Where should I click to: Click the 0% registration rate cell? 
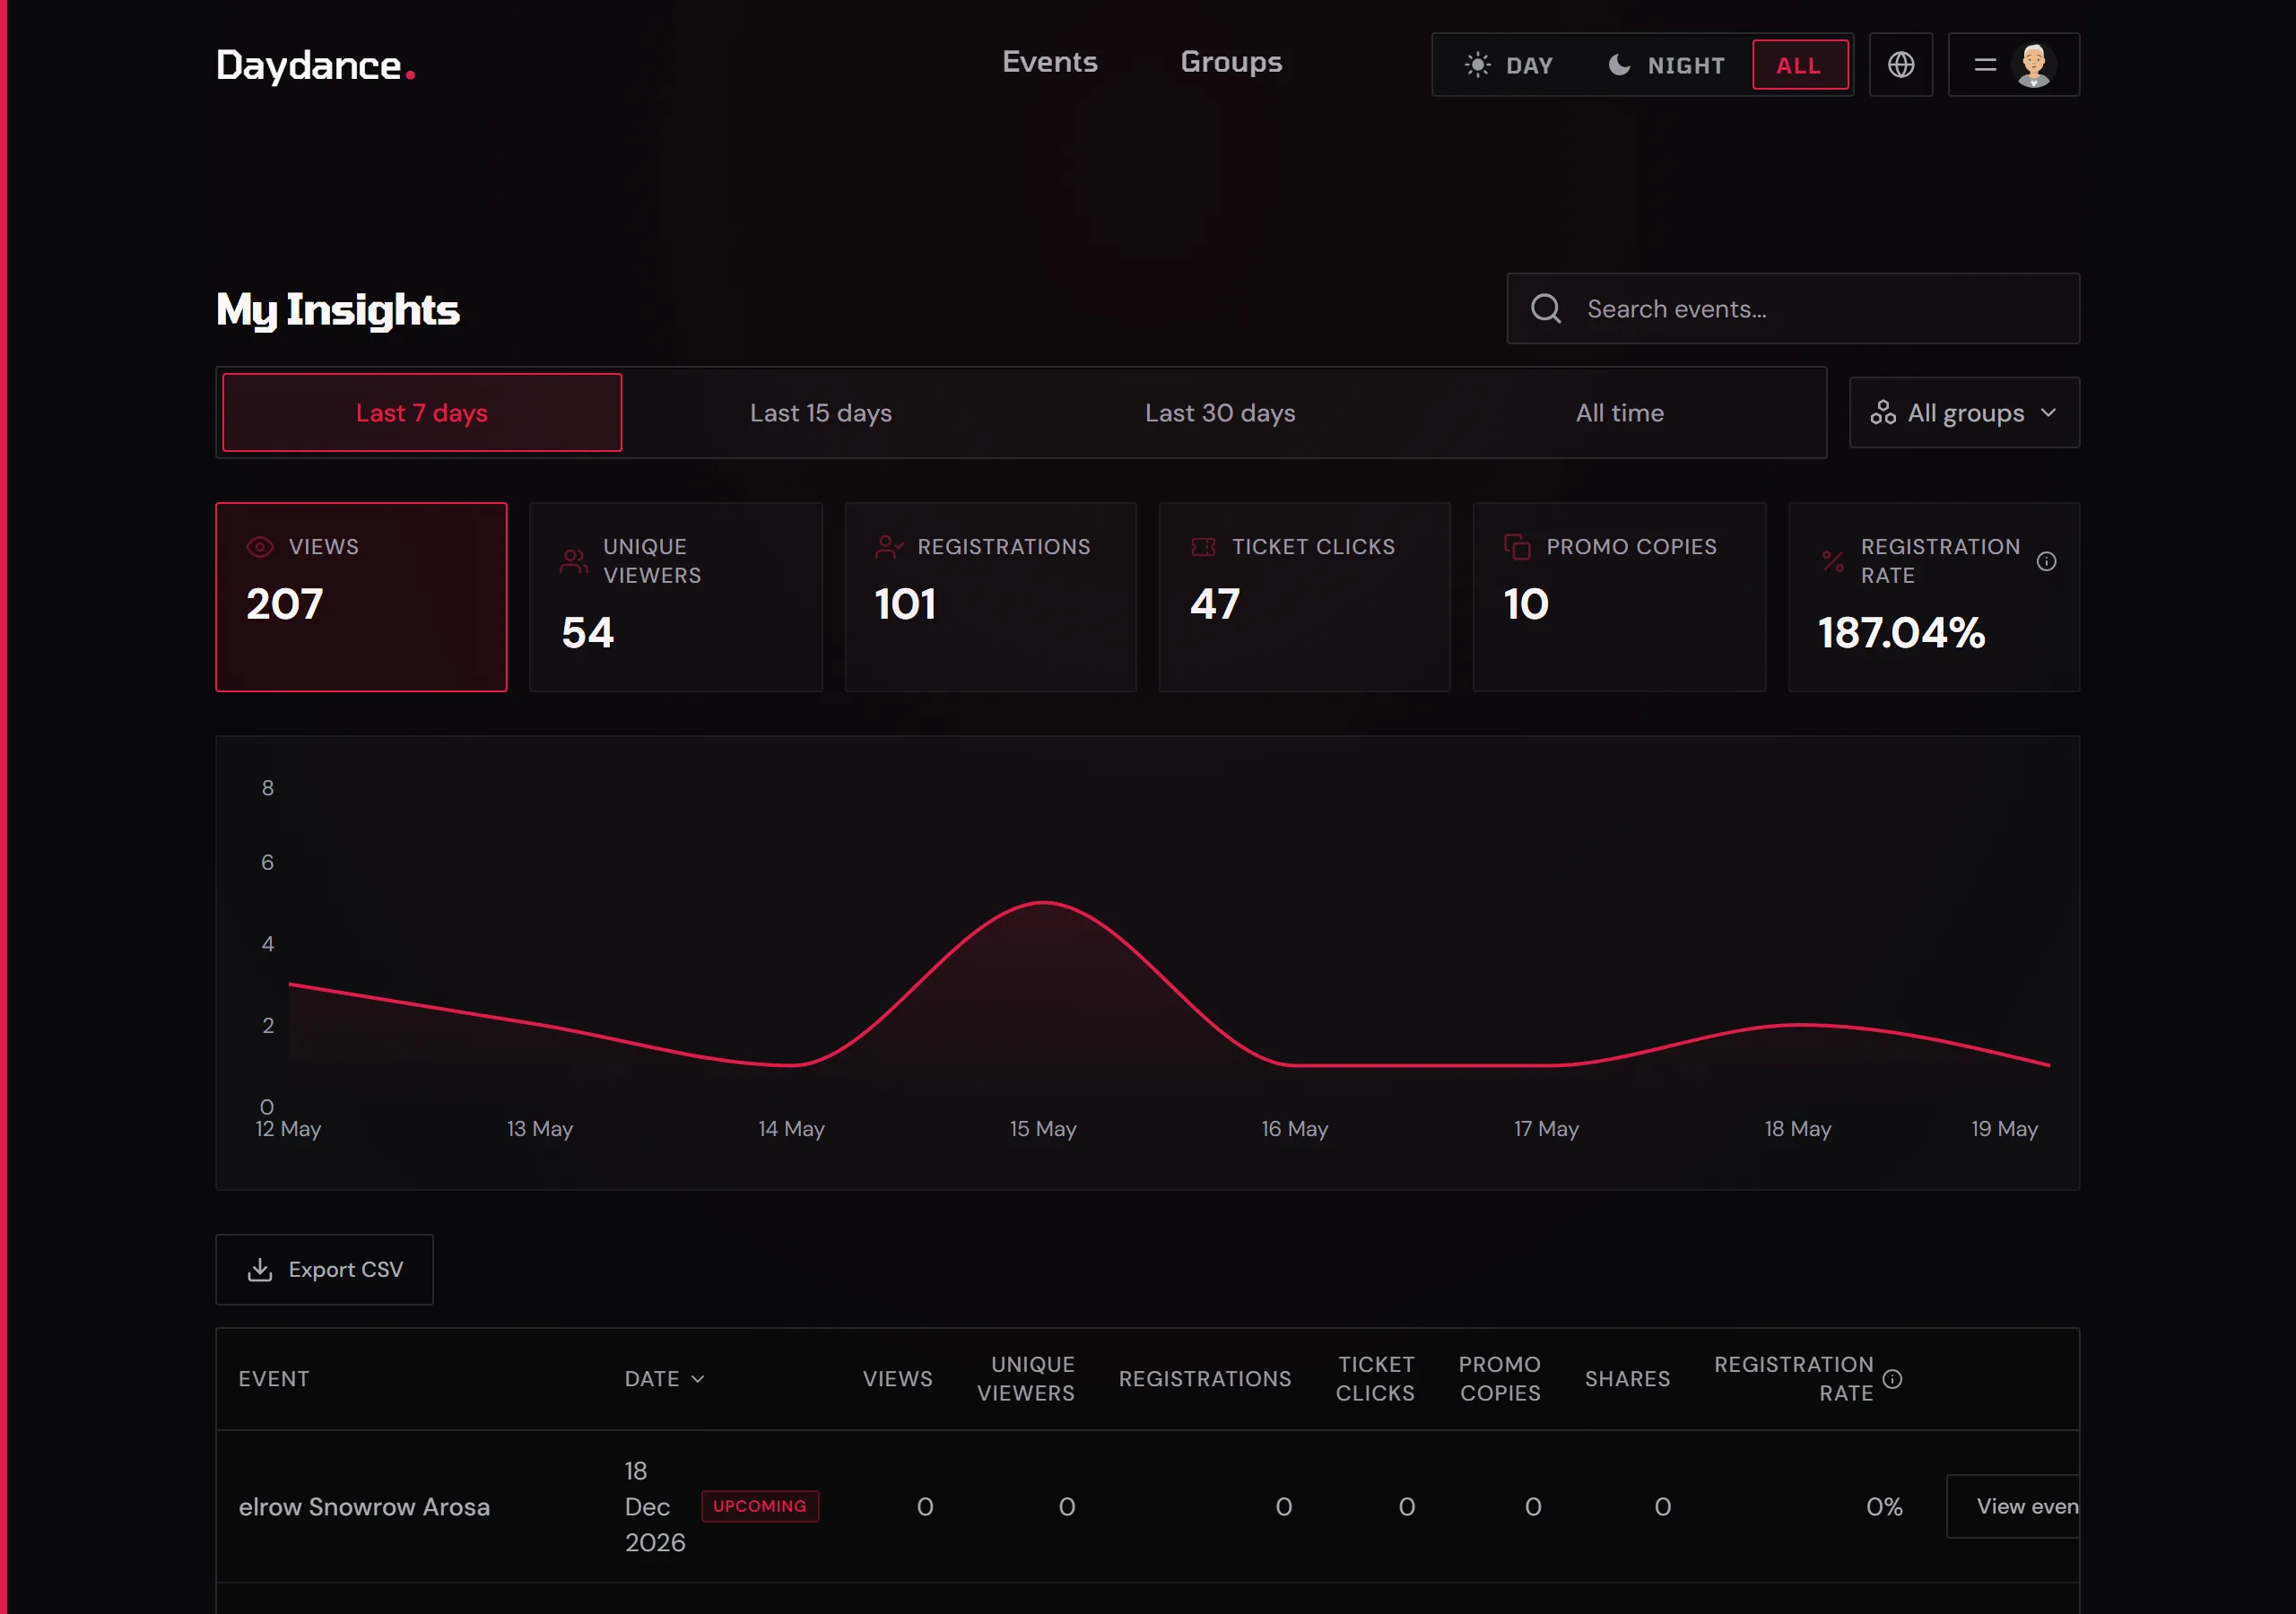coord(1884,1507)
